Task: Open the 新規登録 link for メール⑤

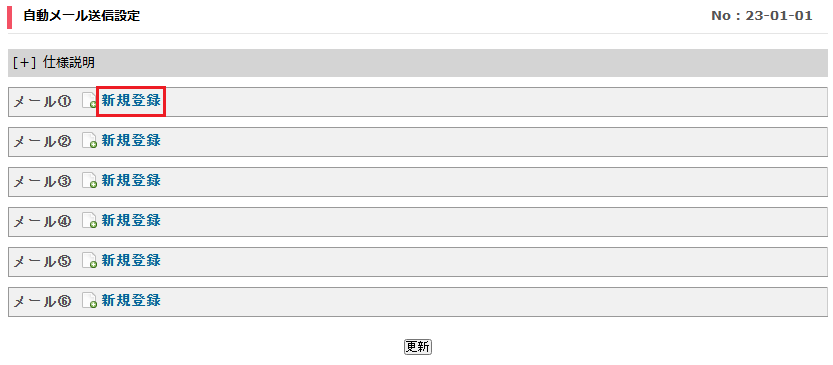Action: click(131, 260)
